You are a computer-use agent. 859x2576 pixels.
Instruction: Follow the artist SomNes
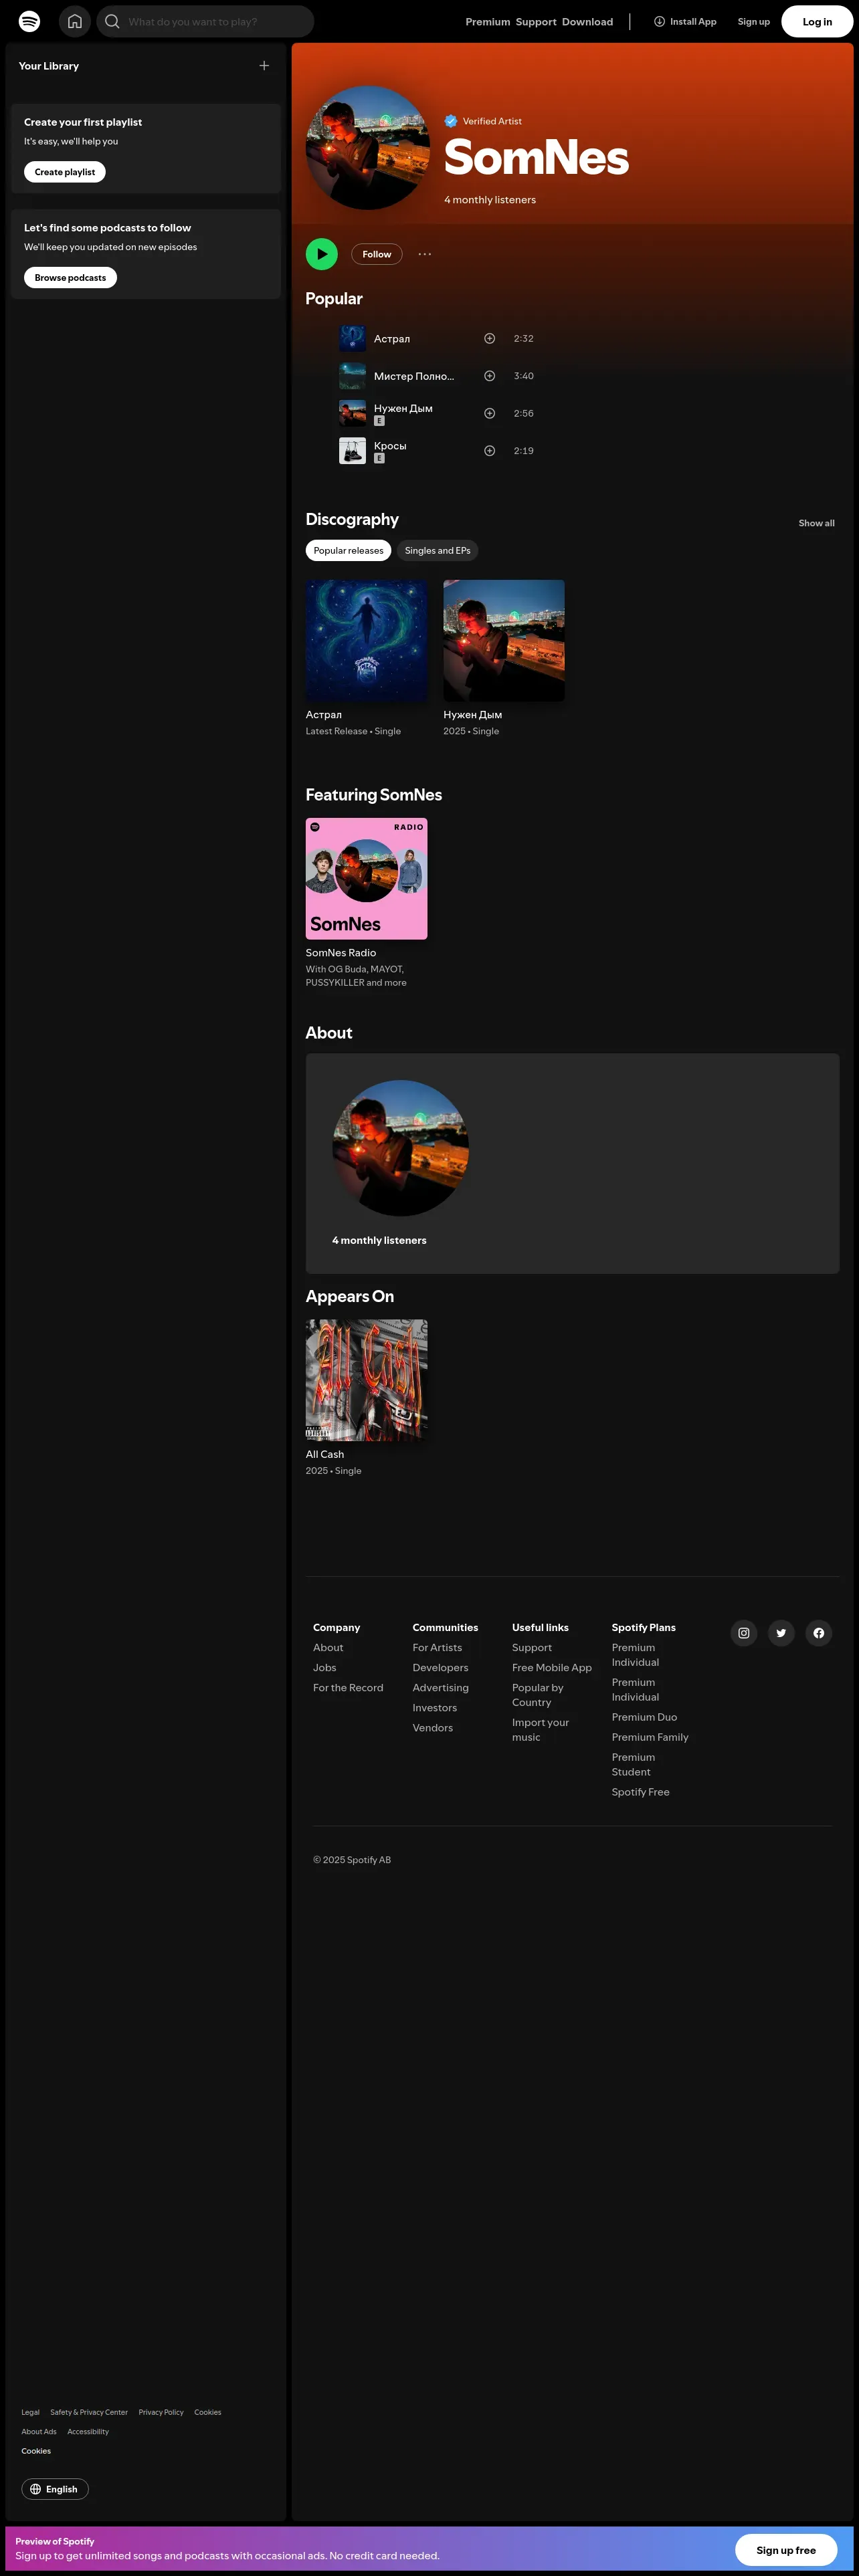pos(377,254)
